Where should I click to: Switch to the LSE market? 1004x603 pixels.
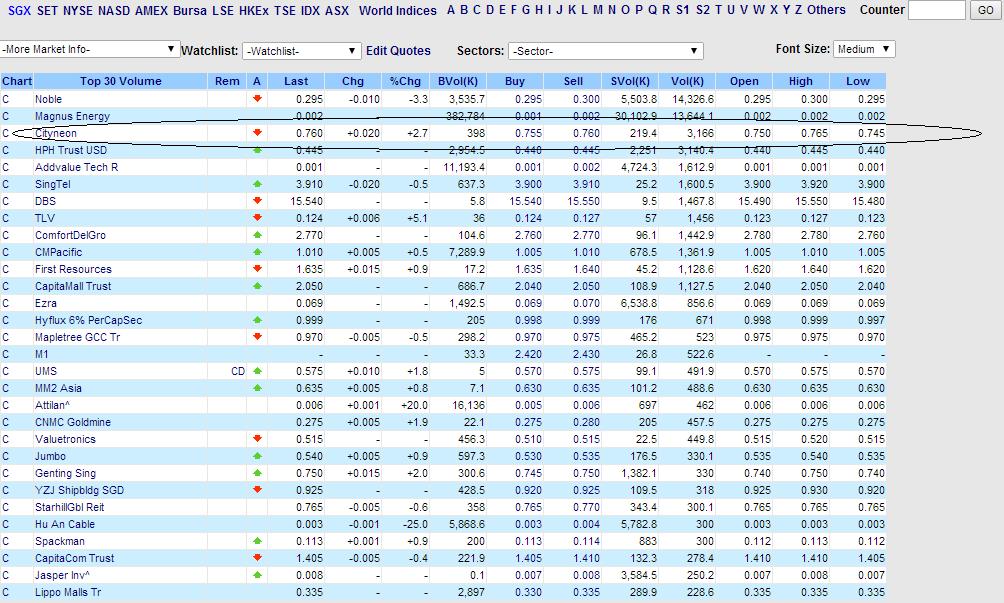point(223,10)
